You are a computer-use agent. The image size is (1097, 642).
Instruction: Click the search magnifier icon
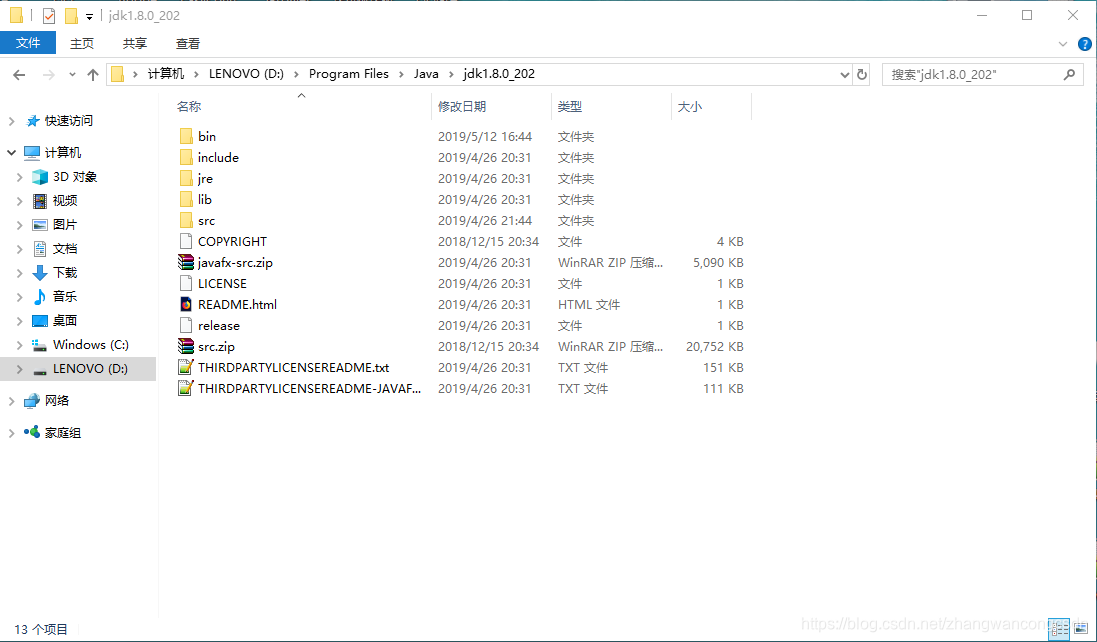(x=1069, y=74)
